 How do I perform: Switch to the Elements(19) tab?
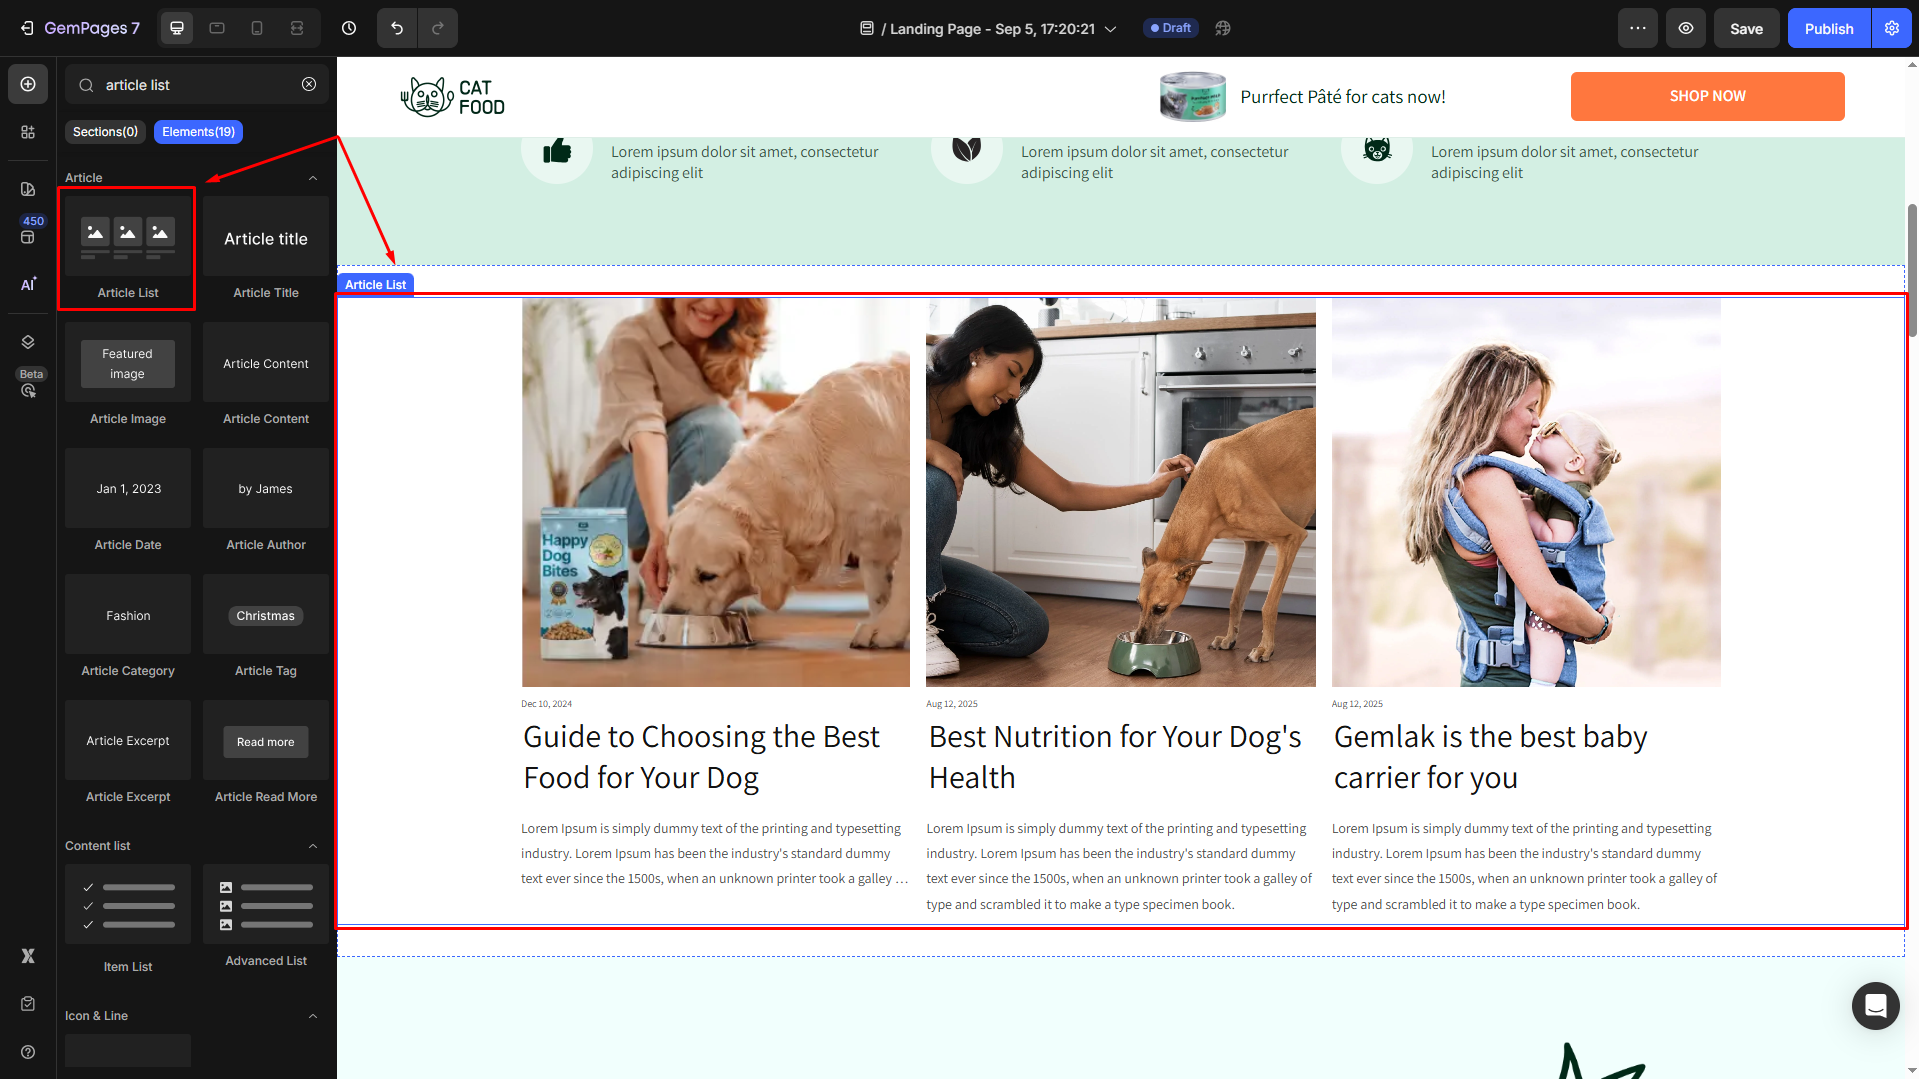tap(198, 132)
